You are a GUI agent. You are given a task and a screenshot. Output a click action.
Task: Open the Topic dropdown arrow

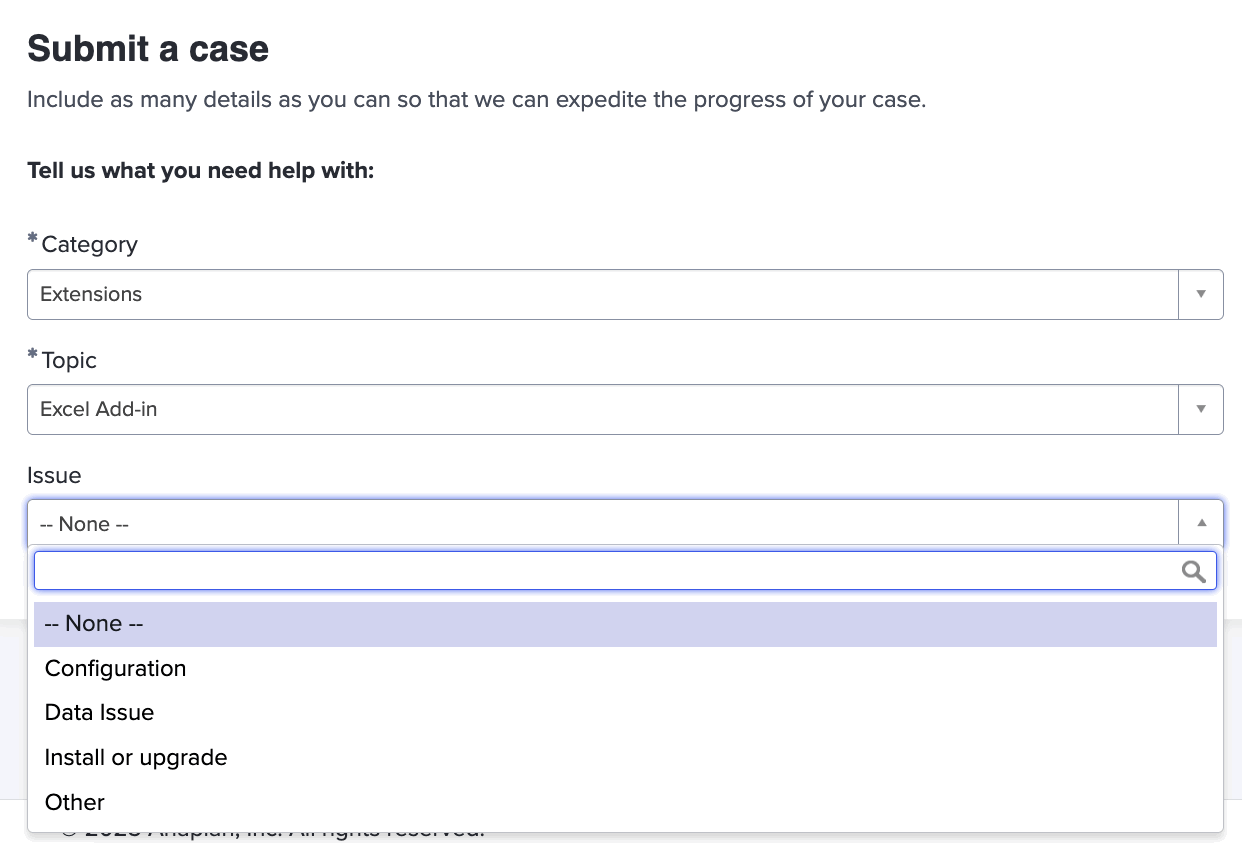pyautogui.click(x=1201, y=409)
